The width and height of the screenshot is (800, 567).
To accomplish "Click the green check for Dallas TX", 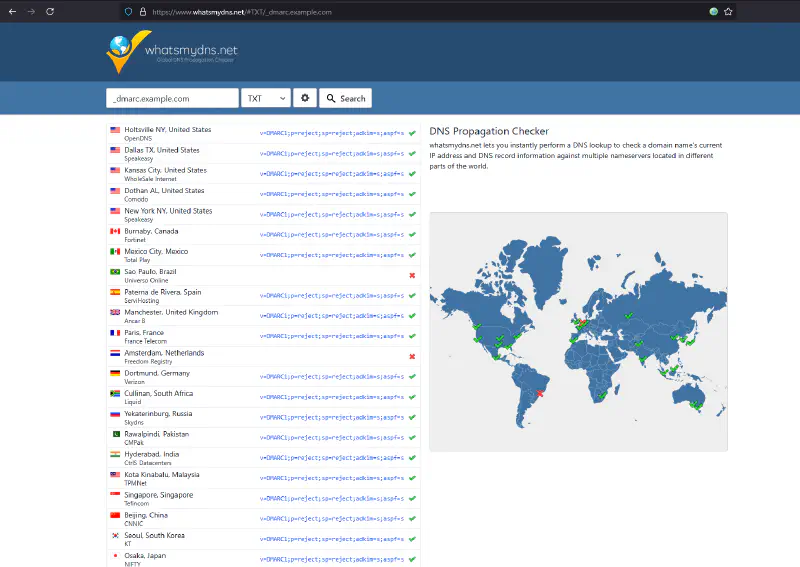I will tap(412, 154).
